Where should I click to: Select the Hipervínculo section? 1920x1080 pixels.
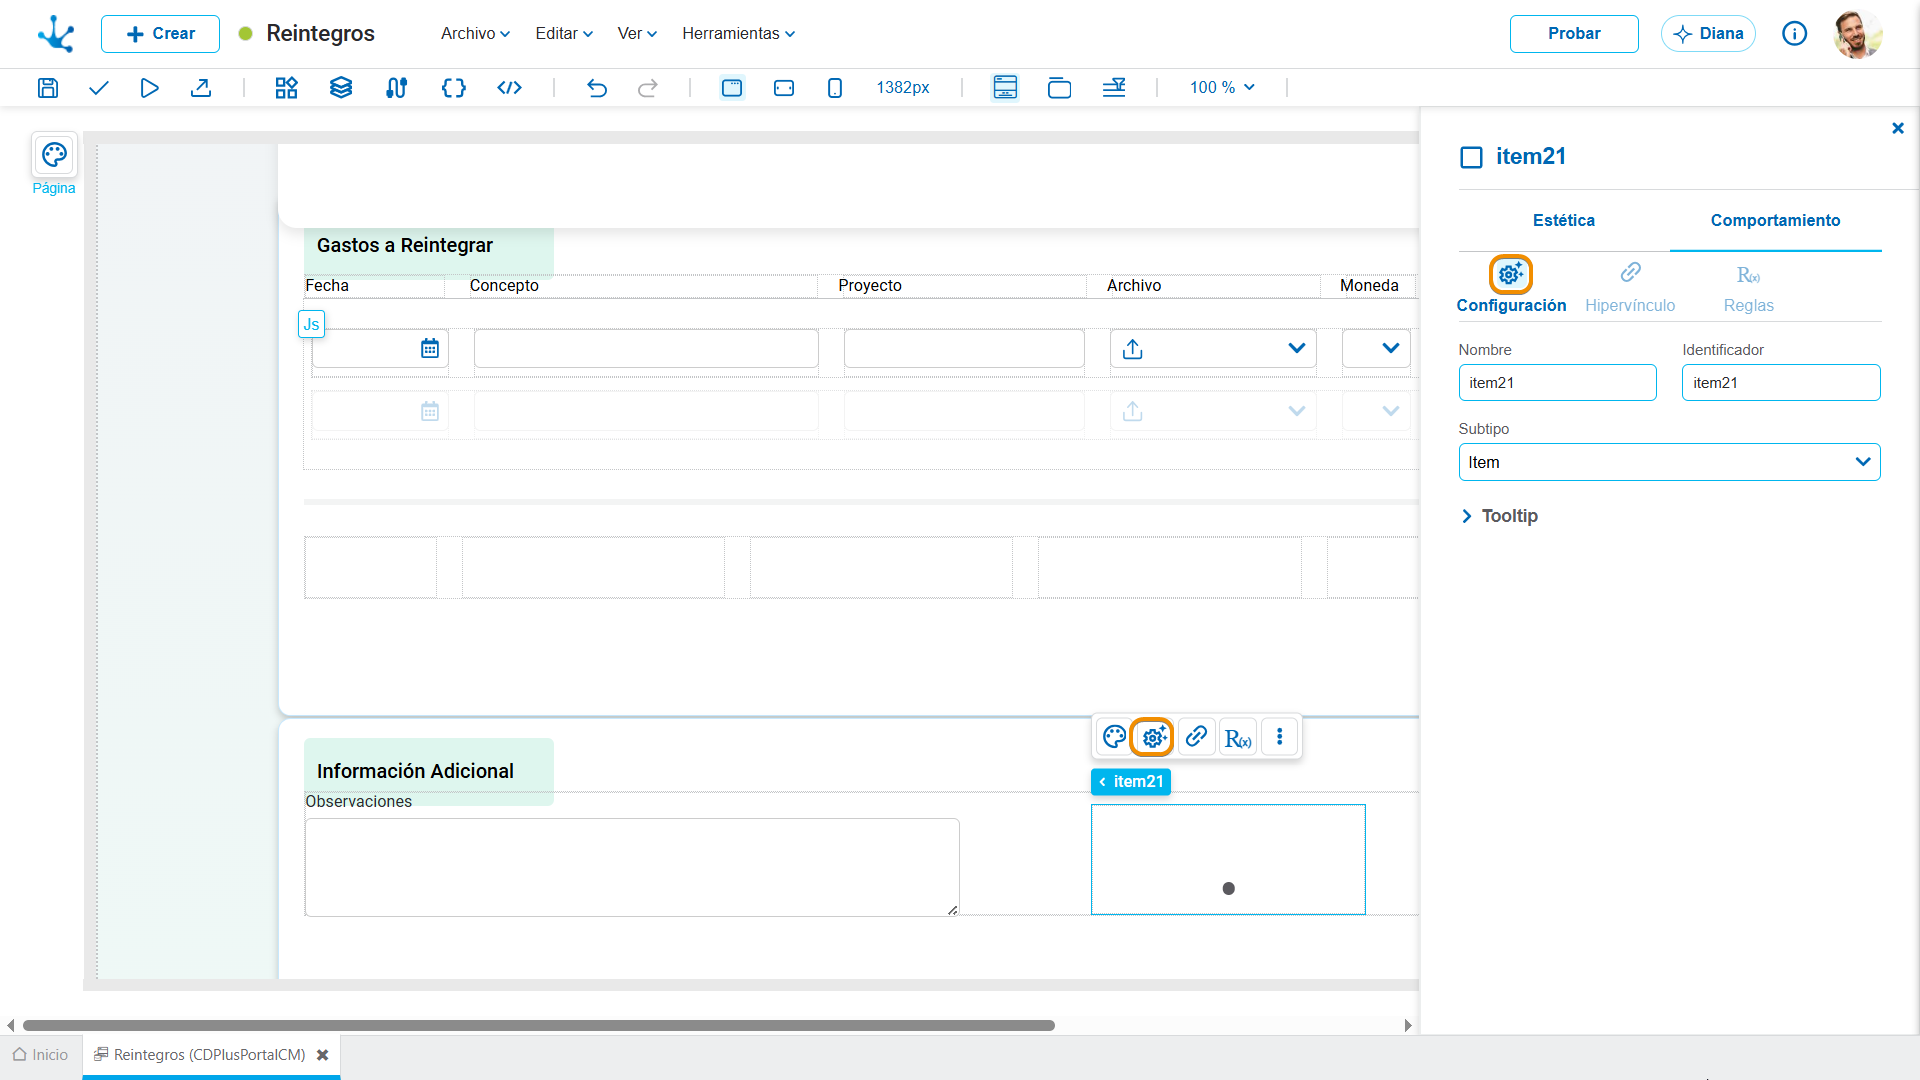pyautogui.click(x=1630, y=286)
